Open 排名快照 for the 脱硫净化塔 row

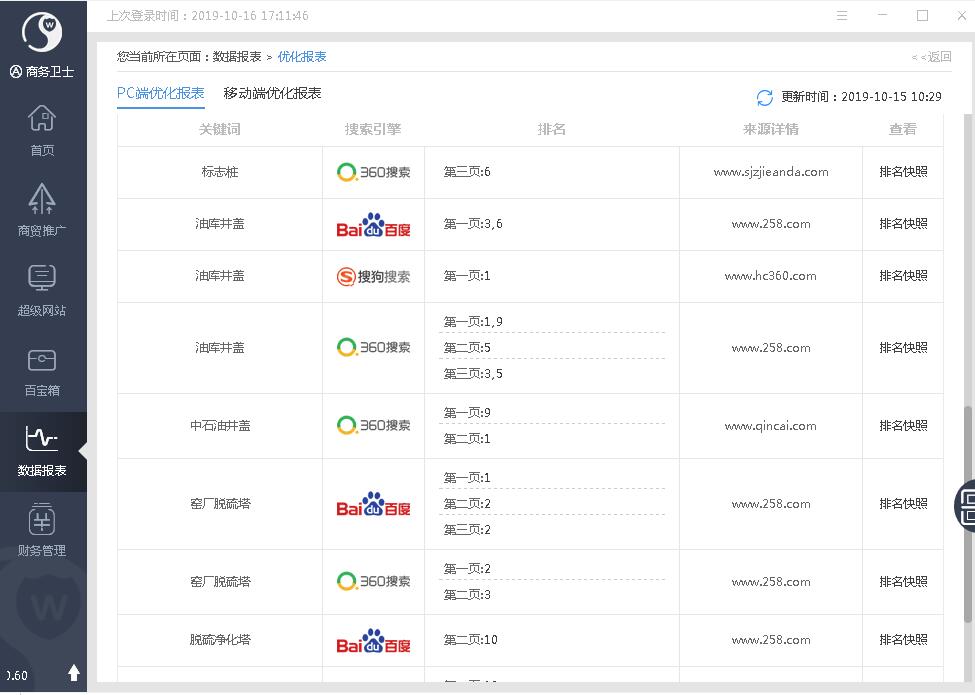[x=903, y=640]
